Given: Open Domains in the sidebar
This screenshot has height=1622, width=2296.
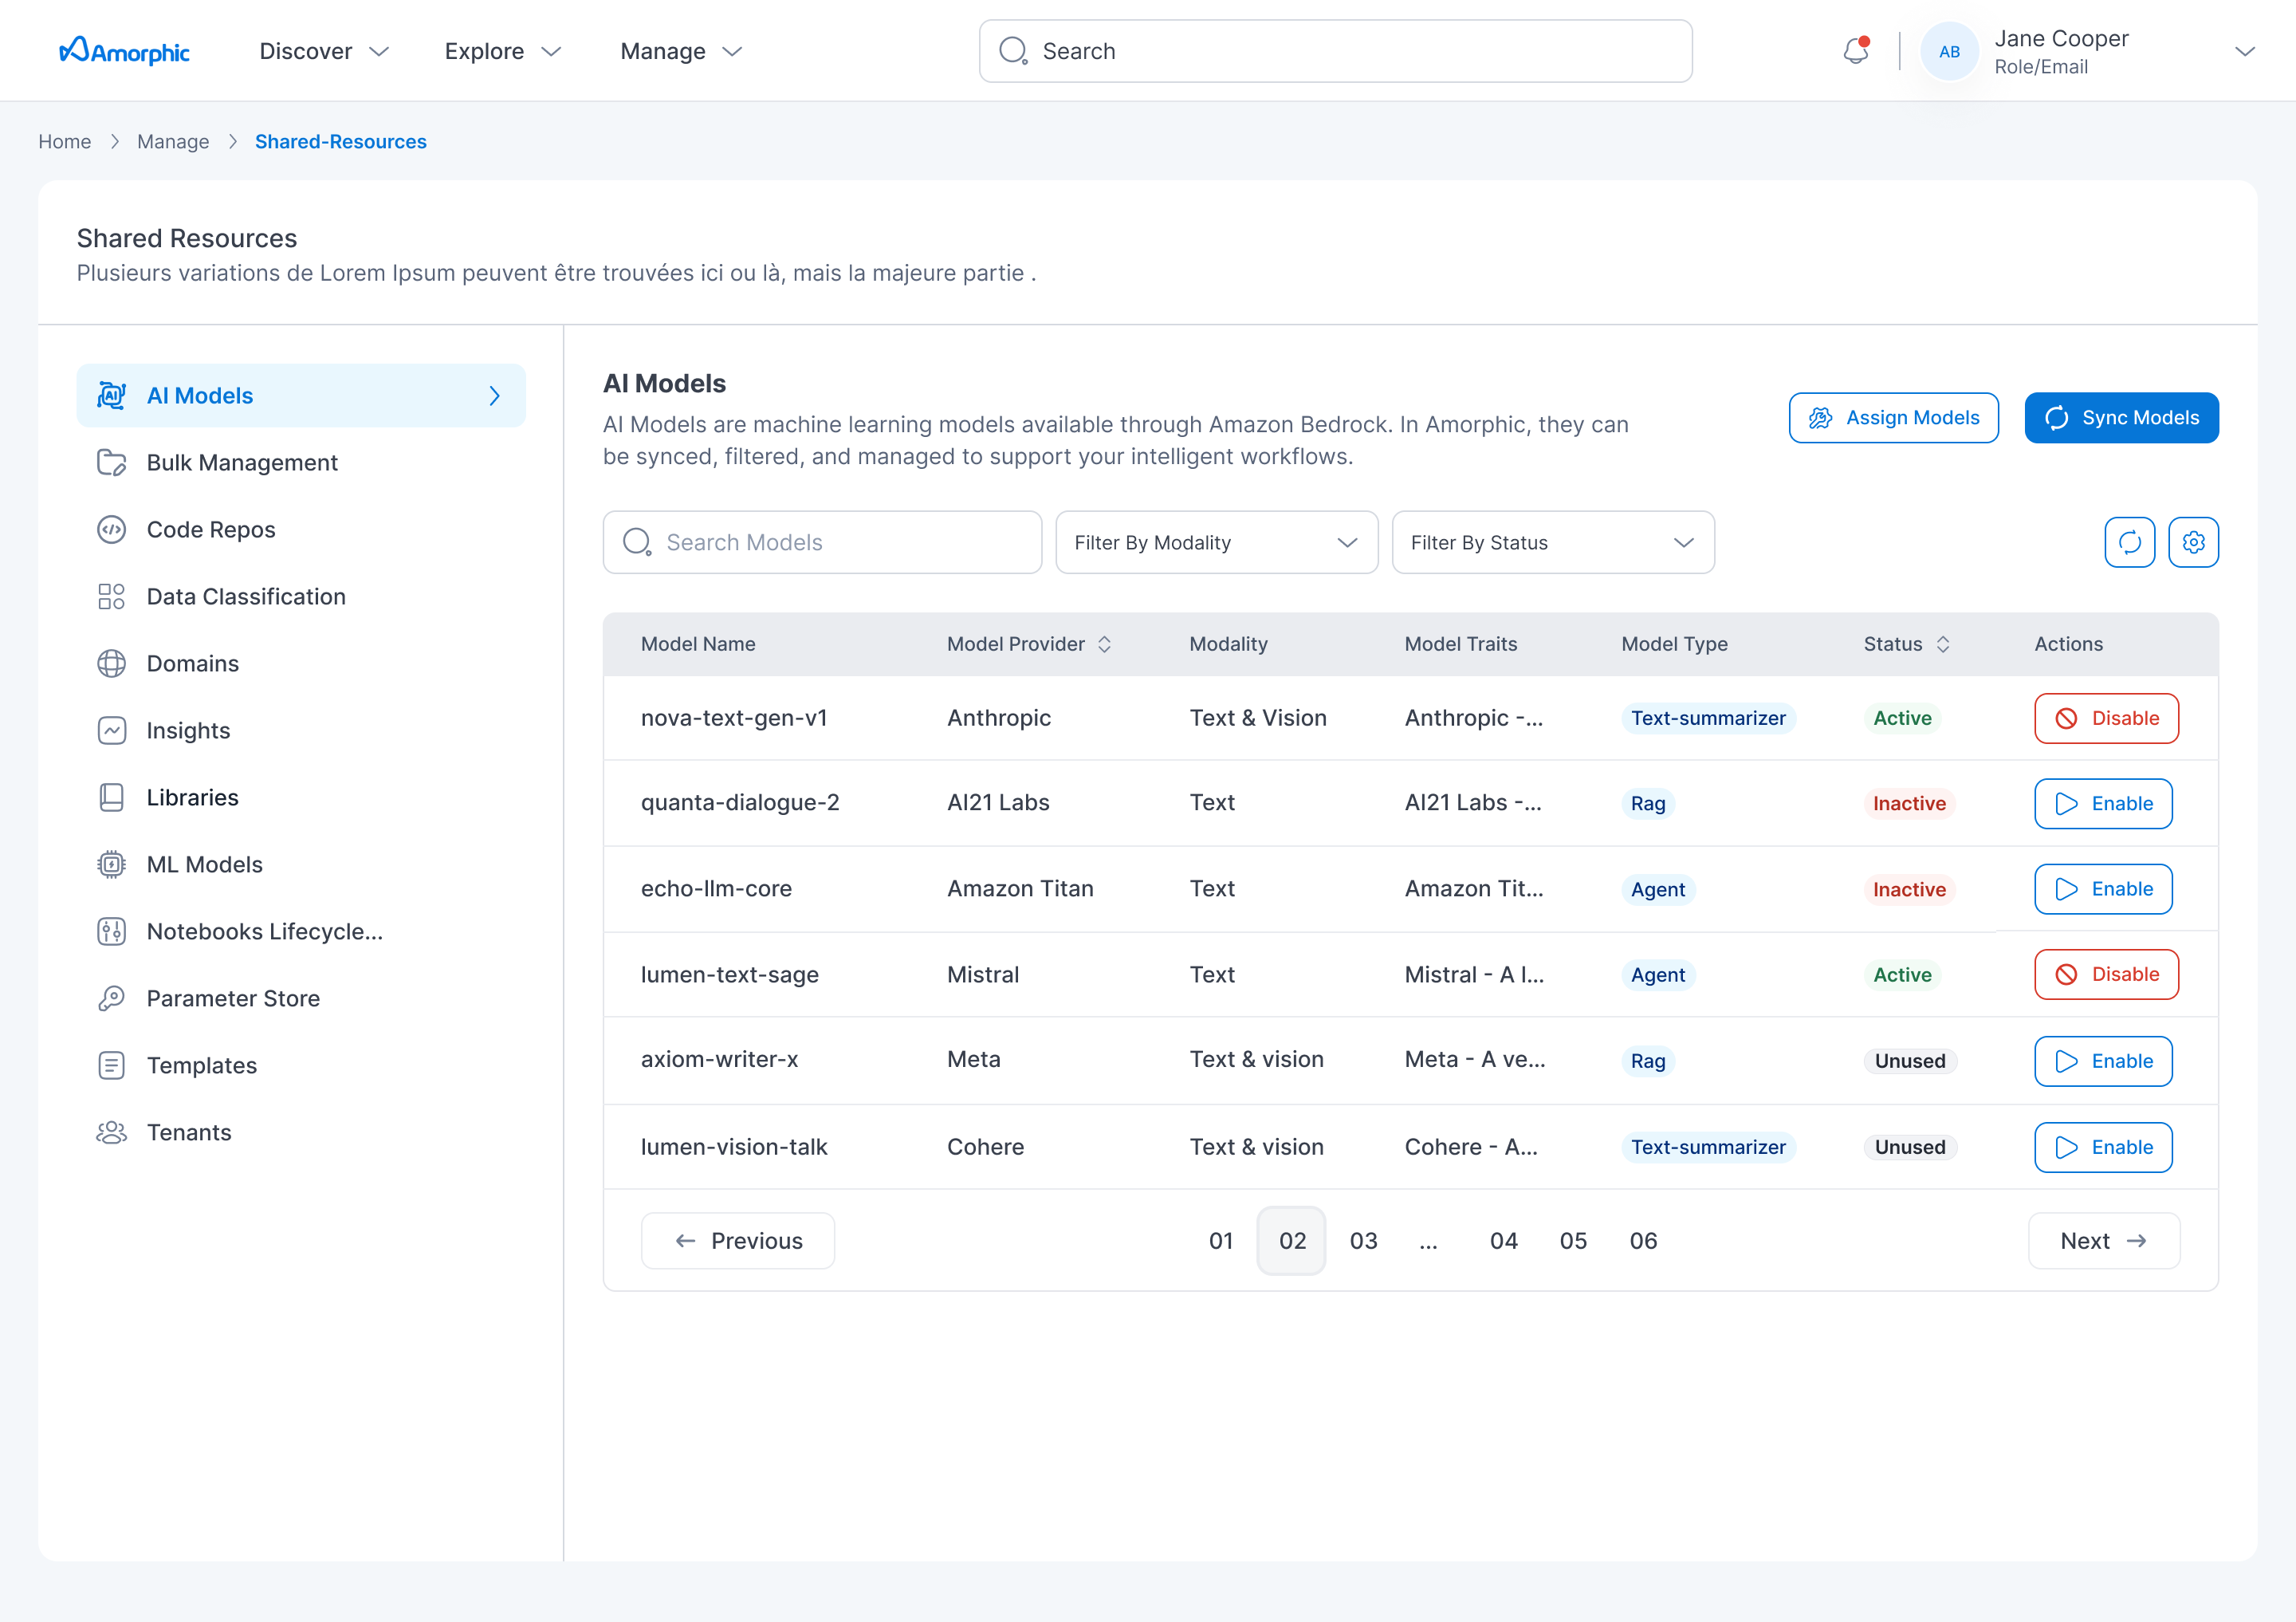Looking at the screenshot, I should point(192,663).
